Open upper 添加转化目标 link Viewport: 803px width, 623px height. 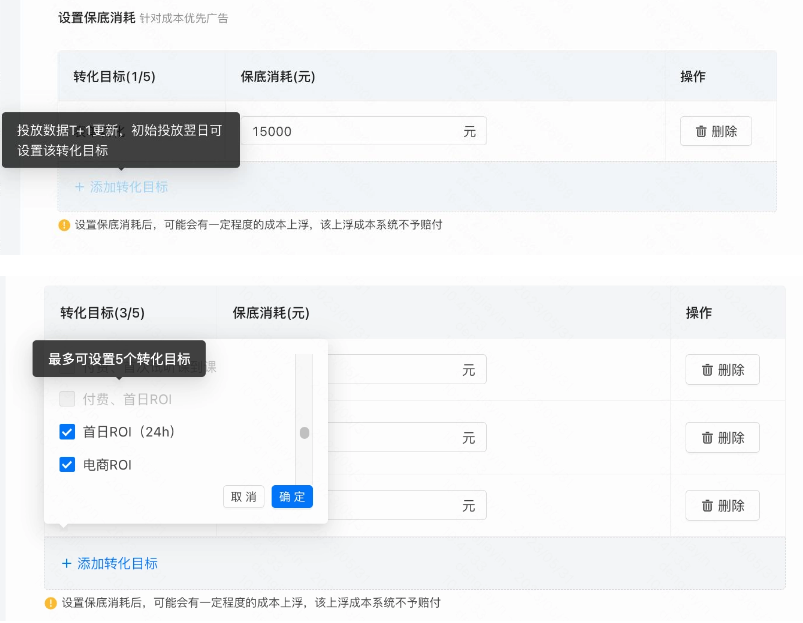[121, 186]
